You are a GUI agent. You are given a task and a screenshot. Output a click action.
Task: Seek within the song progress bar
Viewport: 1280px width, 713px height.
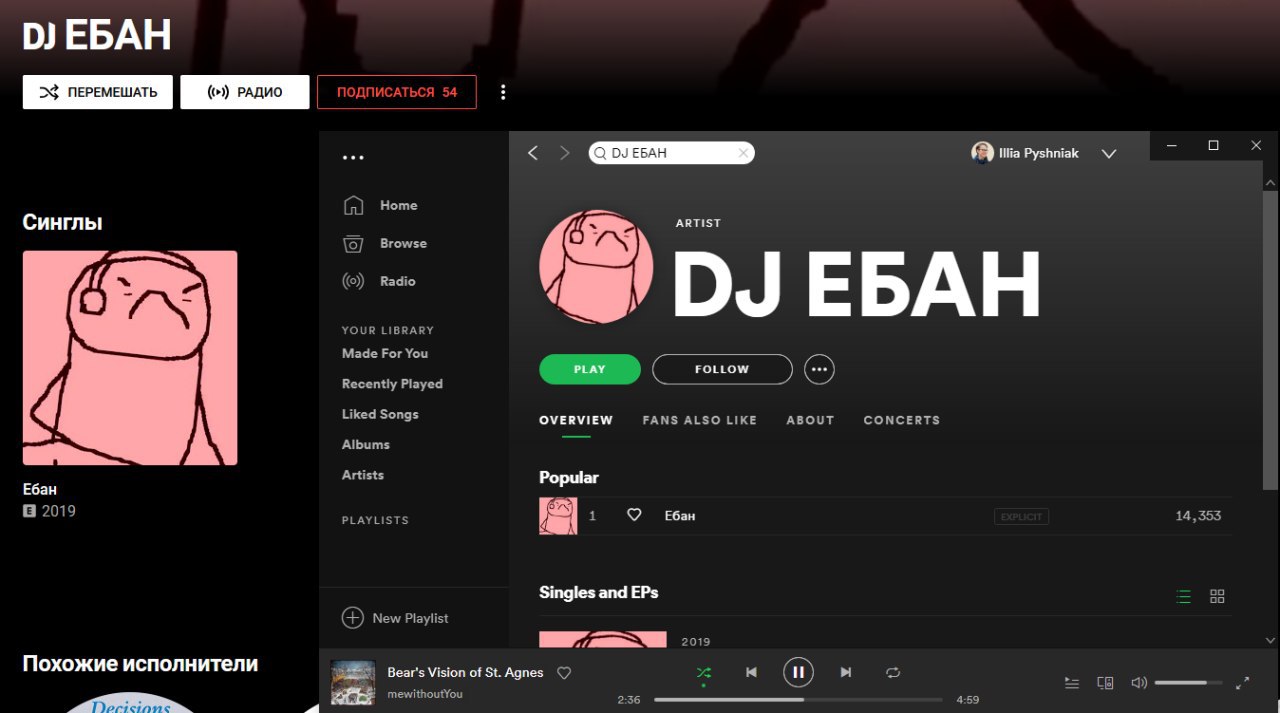798,700
